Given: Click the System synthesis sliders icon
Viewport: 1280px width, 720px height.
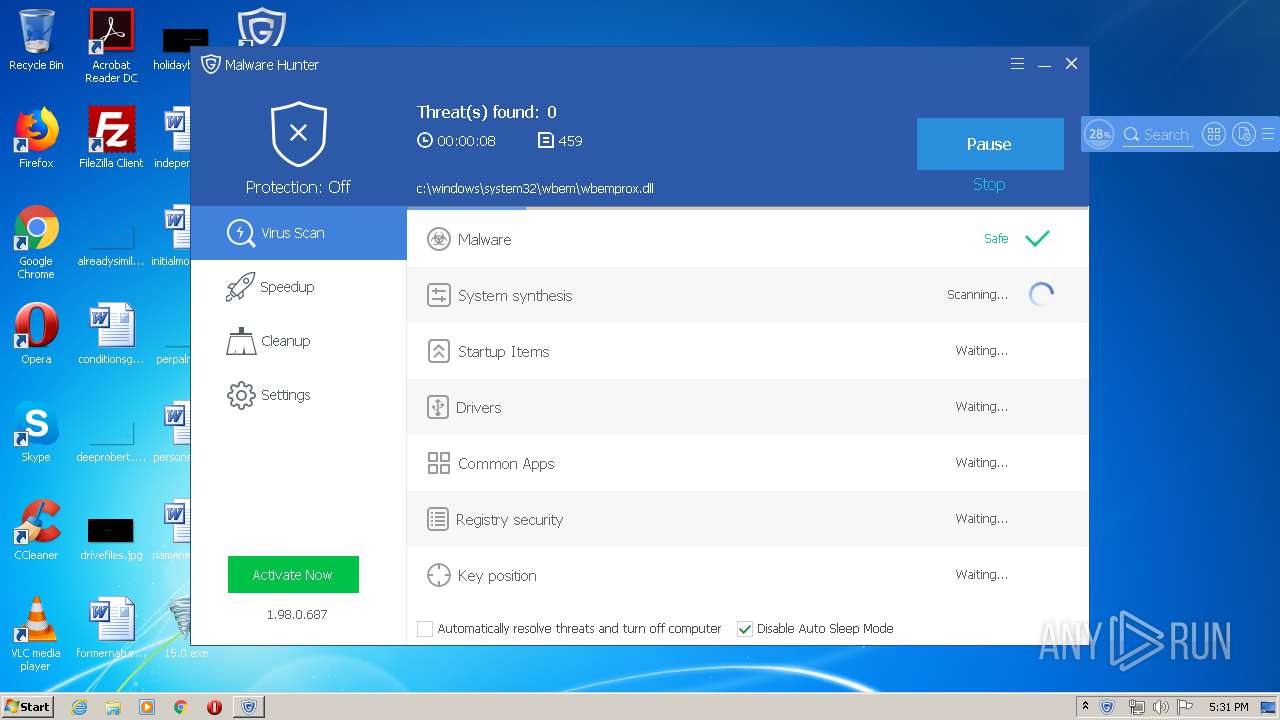Looking at the screenshot, I should click(438, 295).
